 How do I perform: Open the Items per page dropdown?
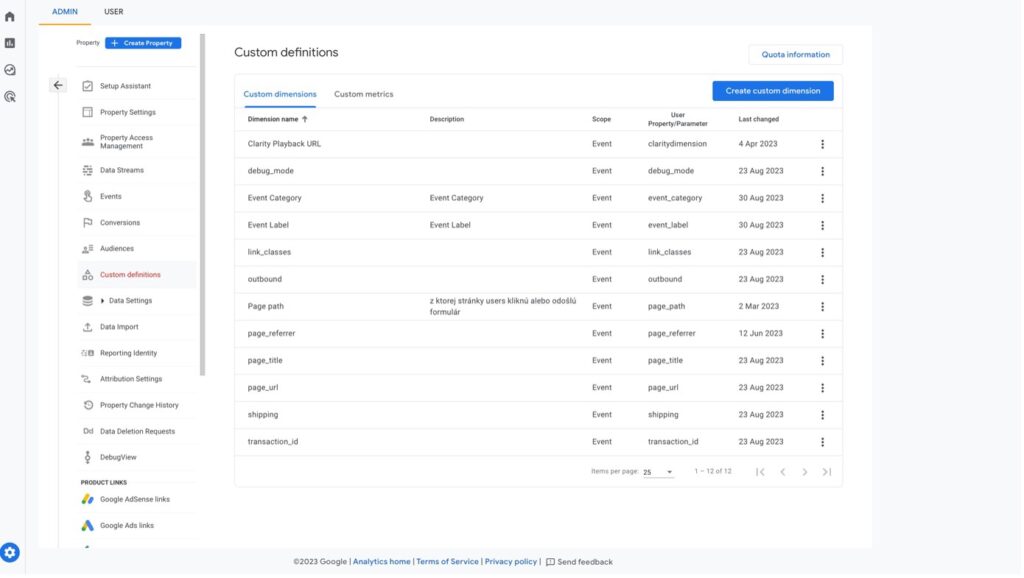(658, 472)
